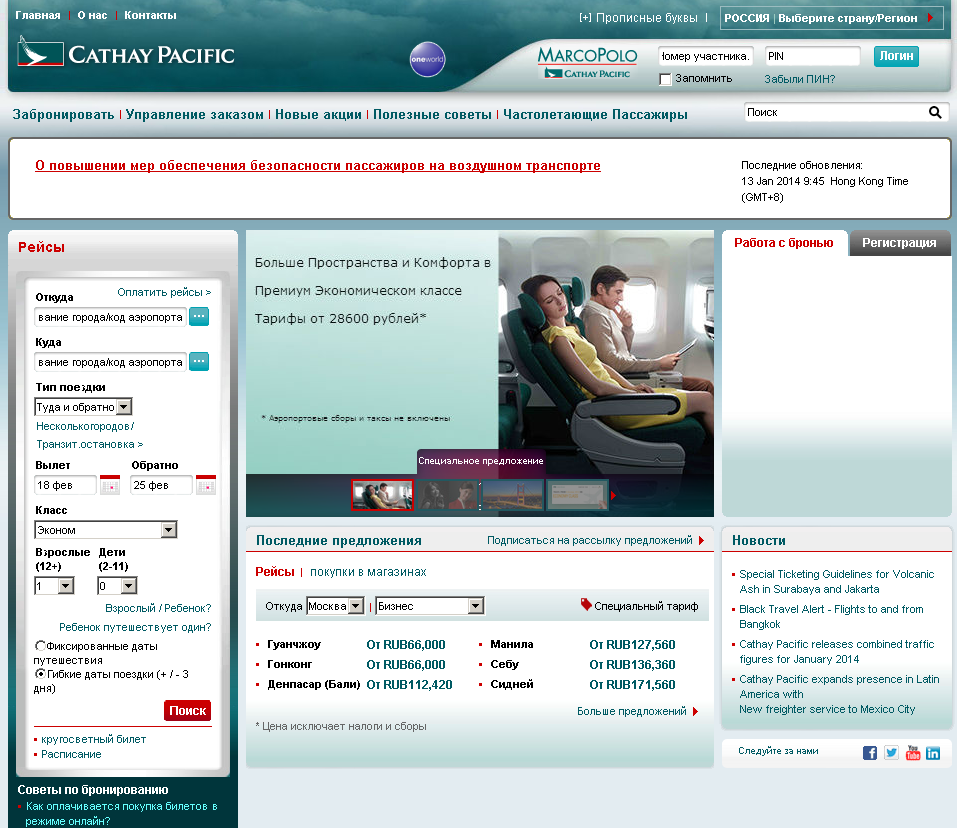
Task: Switch to the Регистрация tab
Action: pyautogui.click(x=899, y=243)
